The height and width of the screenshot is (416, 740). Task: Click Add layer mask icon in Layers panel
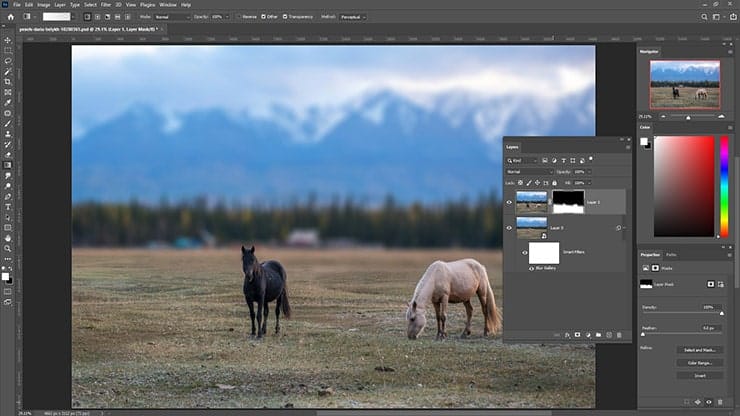(x=577, y=335)
